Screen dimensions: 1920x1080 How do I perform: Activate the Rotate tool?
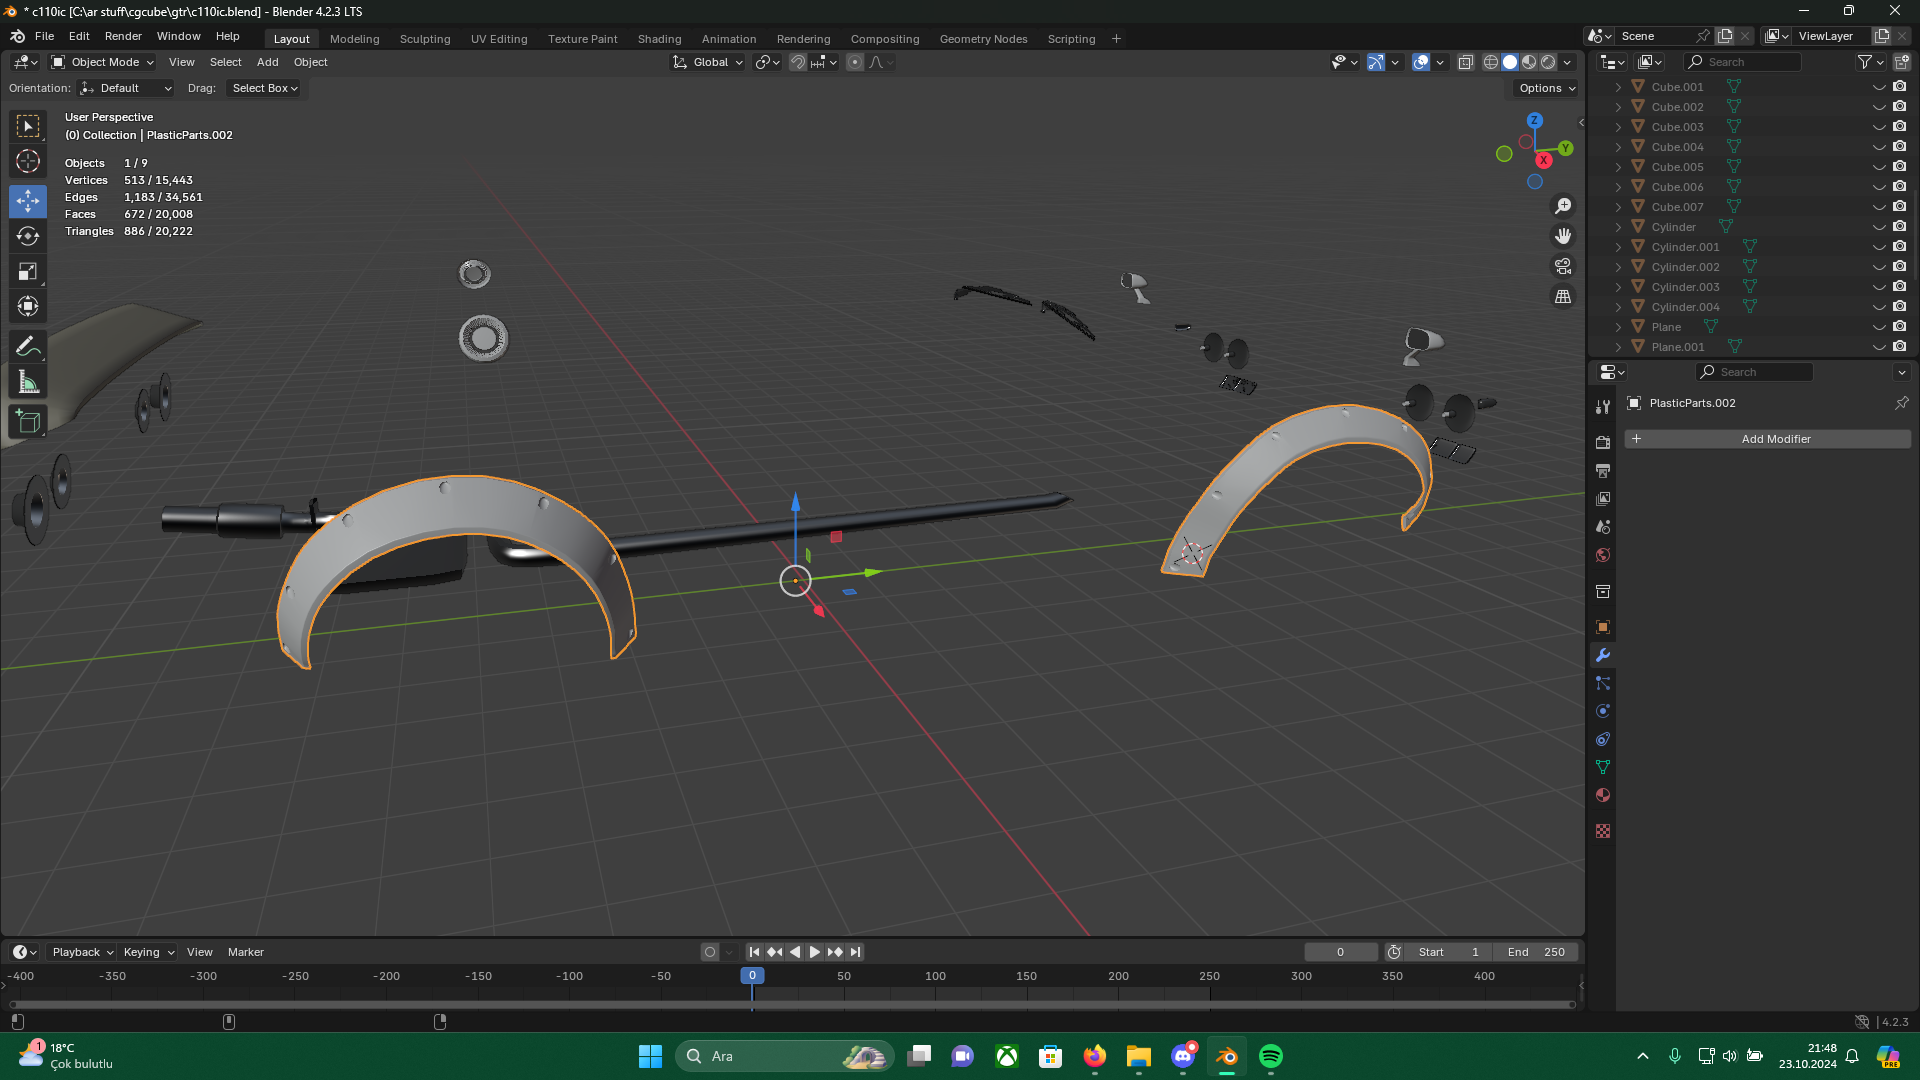pos(28,237)
